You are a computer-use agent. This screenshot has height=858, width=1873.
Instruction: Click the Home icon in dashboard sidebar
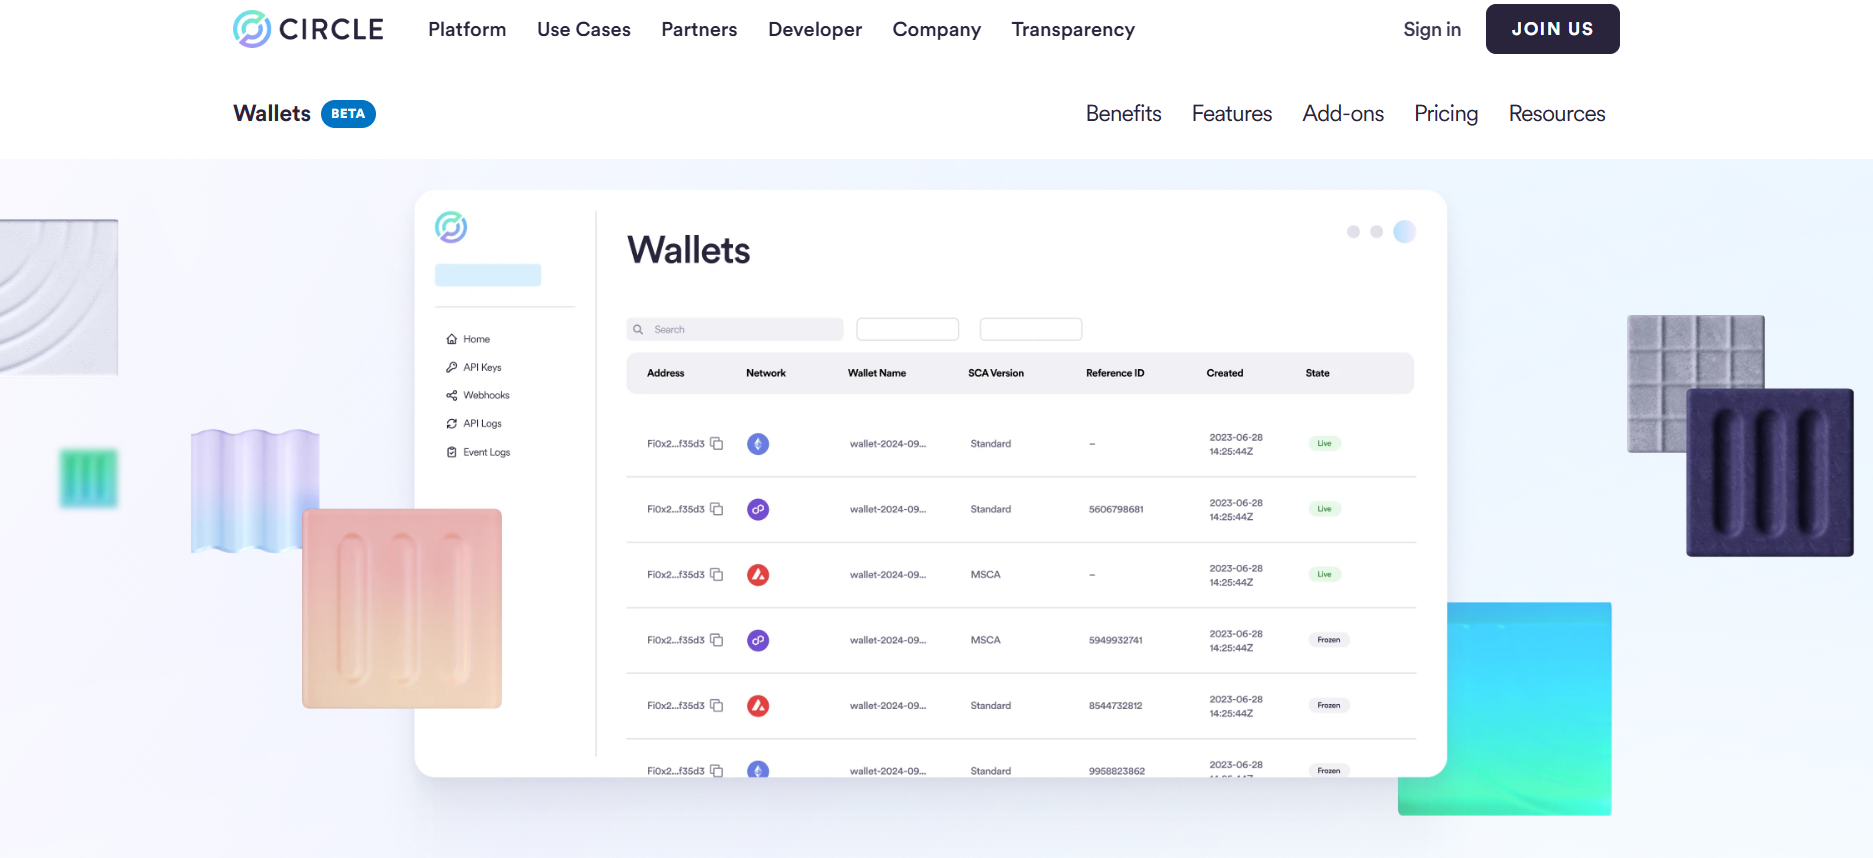click(x=452, y=339)
